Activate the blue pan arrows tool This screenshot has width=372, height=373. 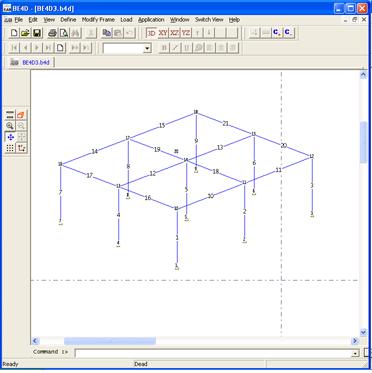[x=10, y=137]
